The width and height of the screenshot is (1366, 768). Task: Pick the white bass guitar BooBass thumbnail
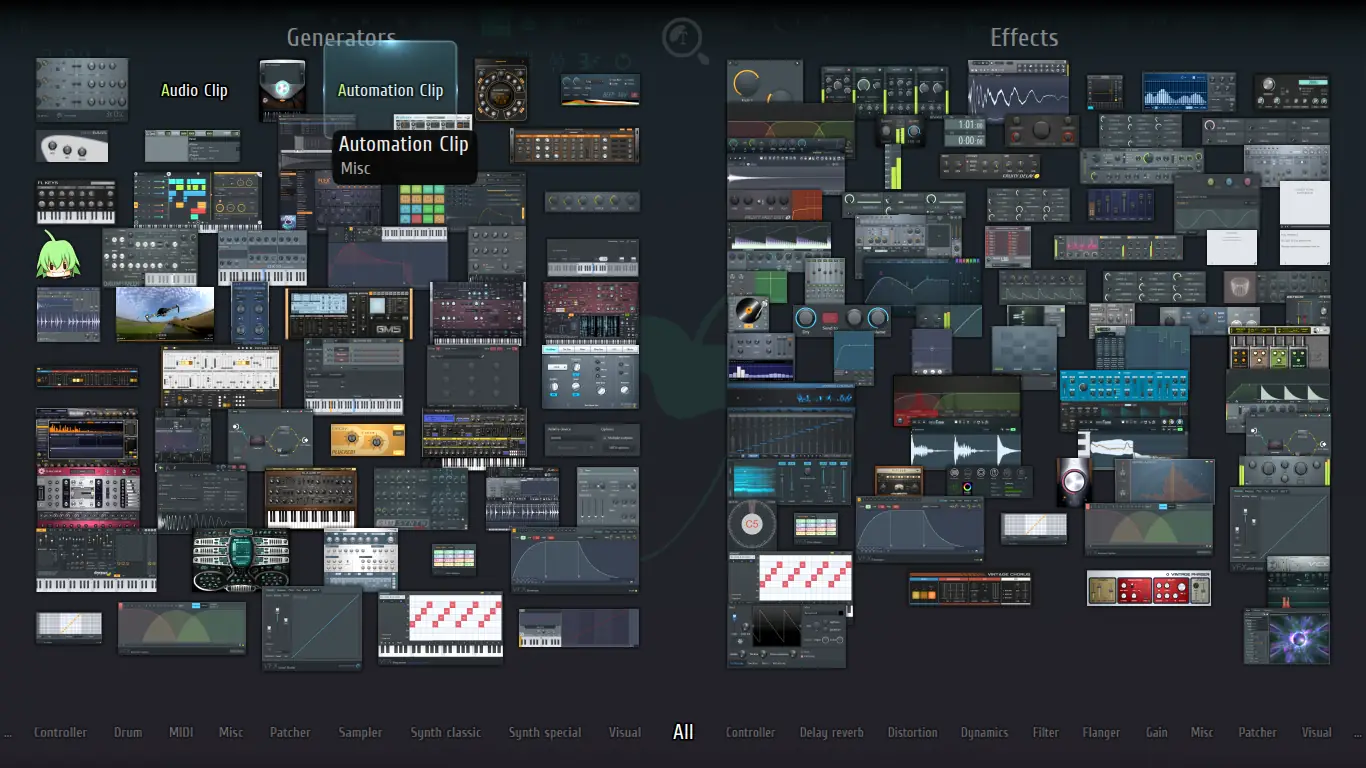[72, 146]
